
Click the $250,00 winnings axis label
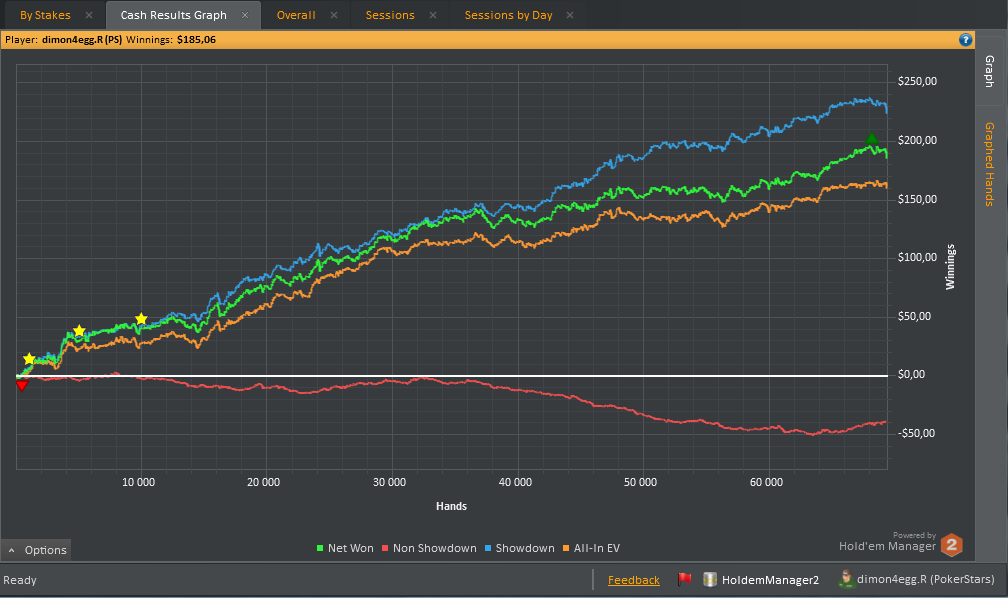pyautogui.click(x=917, y=81)
